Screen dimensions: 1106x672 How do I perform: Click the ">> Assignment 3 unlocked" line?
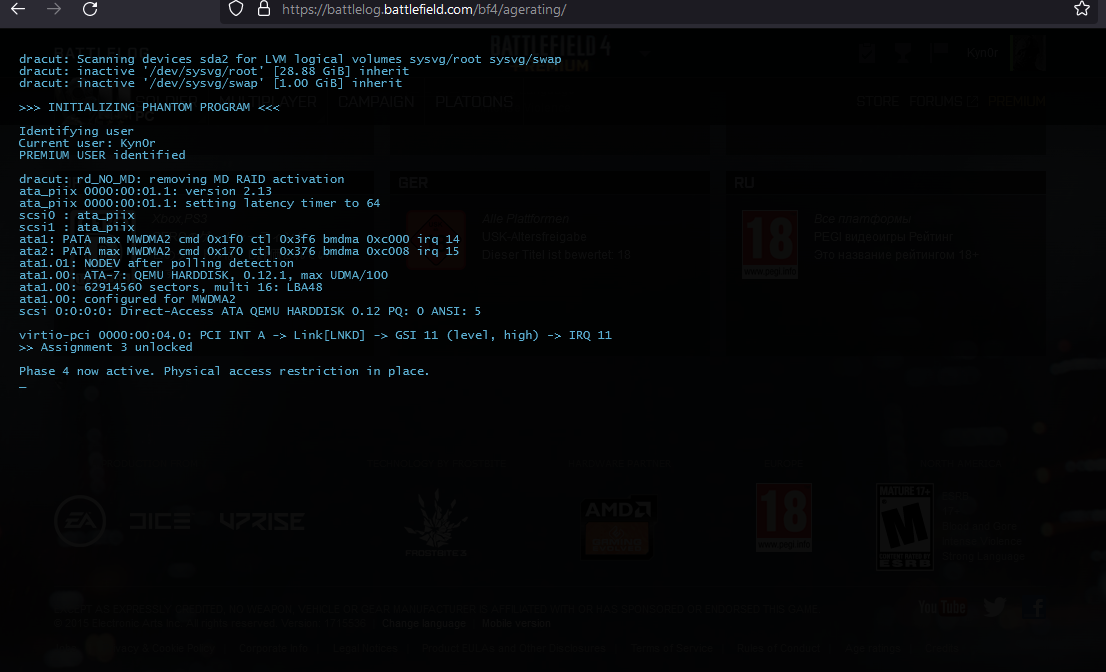coord(106,347)
